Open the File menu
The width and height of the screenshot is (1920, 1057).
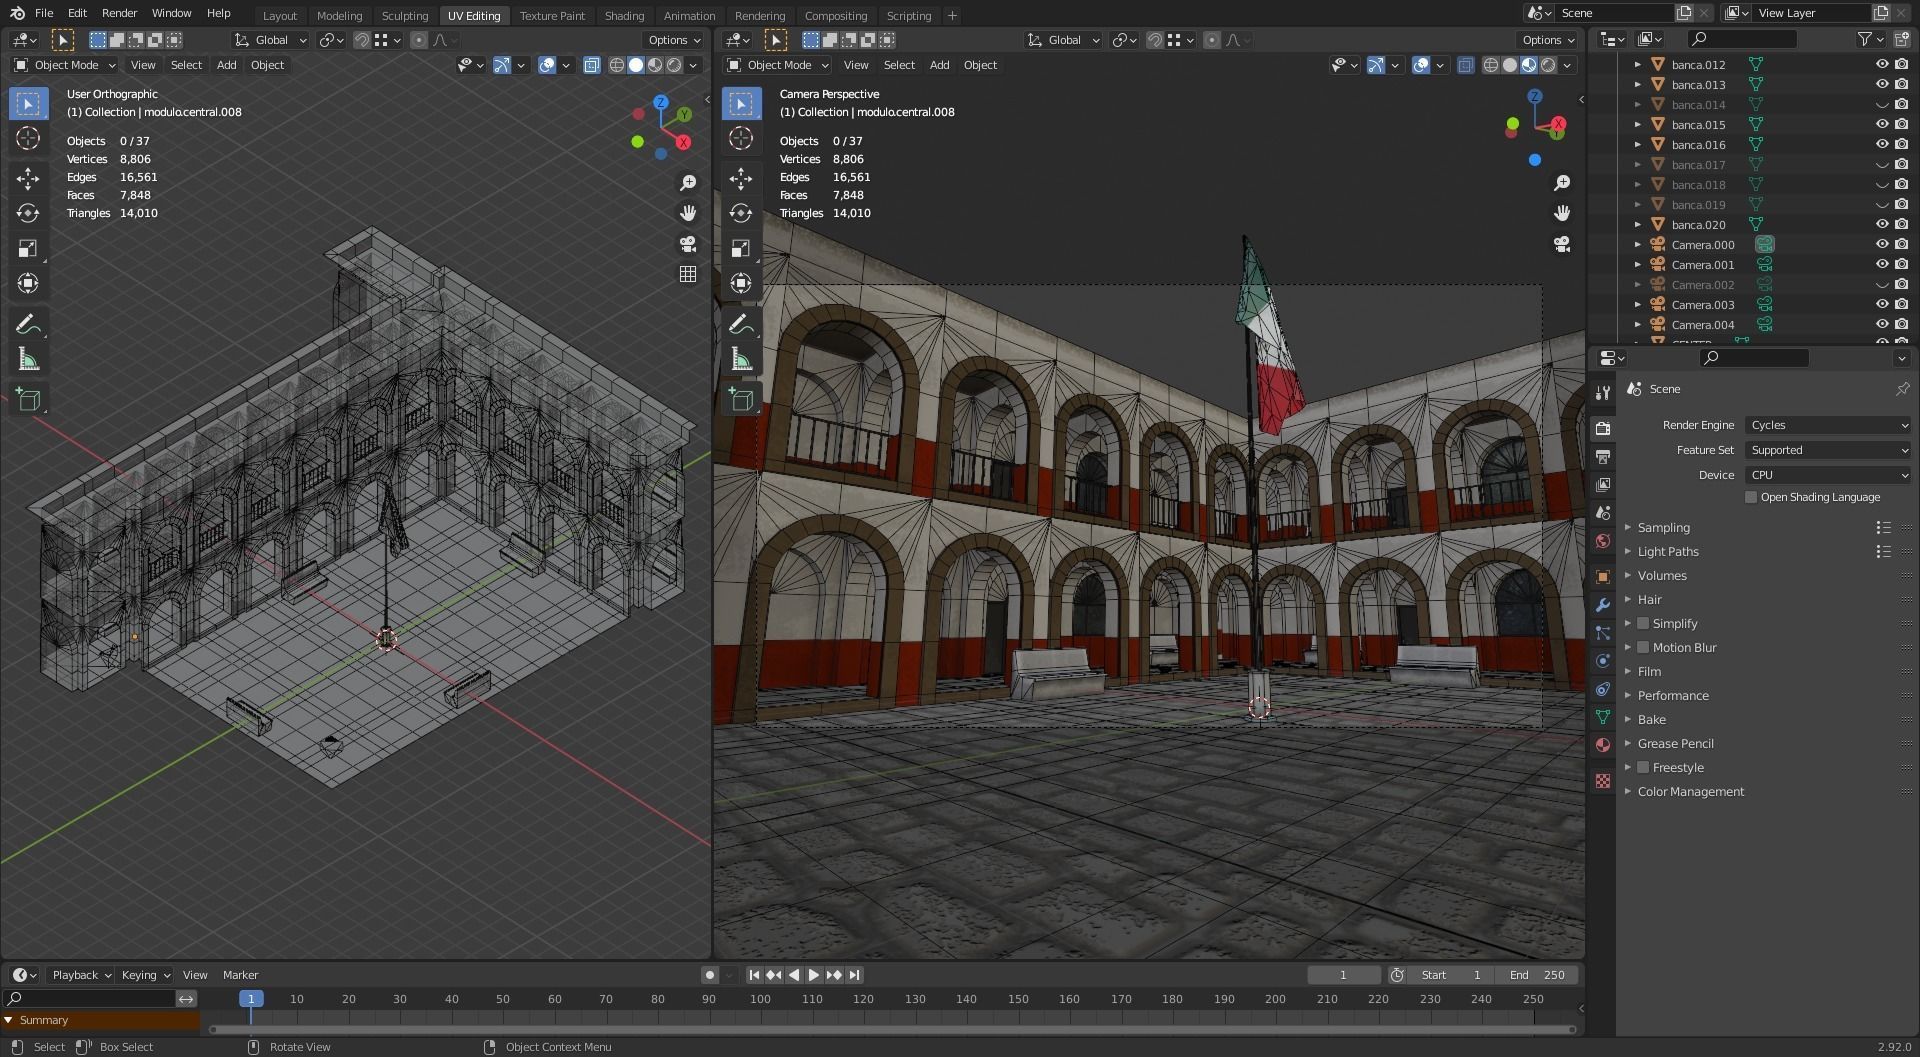tap(44, 13)
